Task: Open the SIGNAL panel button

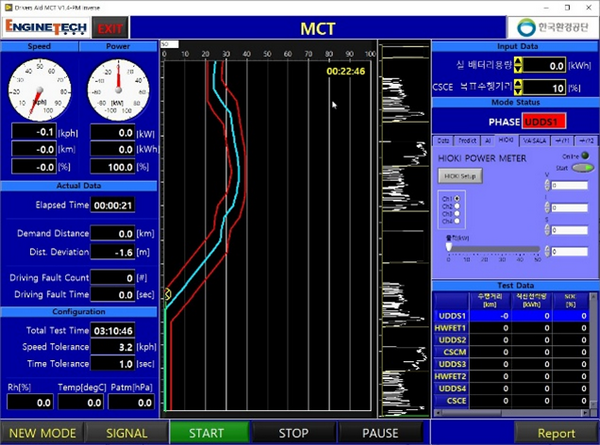Action: coord(127,433)
